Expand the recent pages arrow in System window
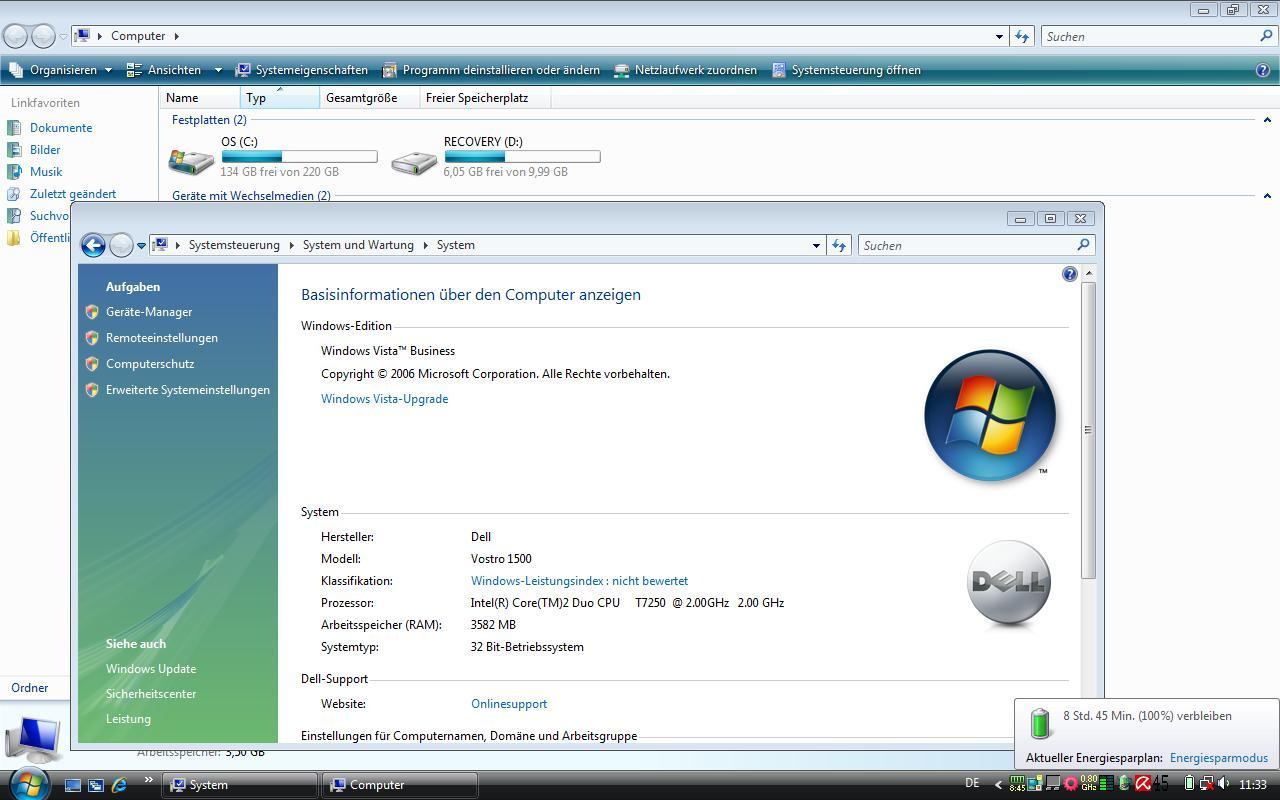The height and width of the screenshot is (800, 1280). (142, 245)
